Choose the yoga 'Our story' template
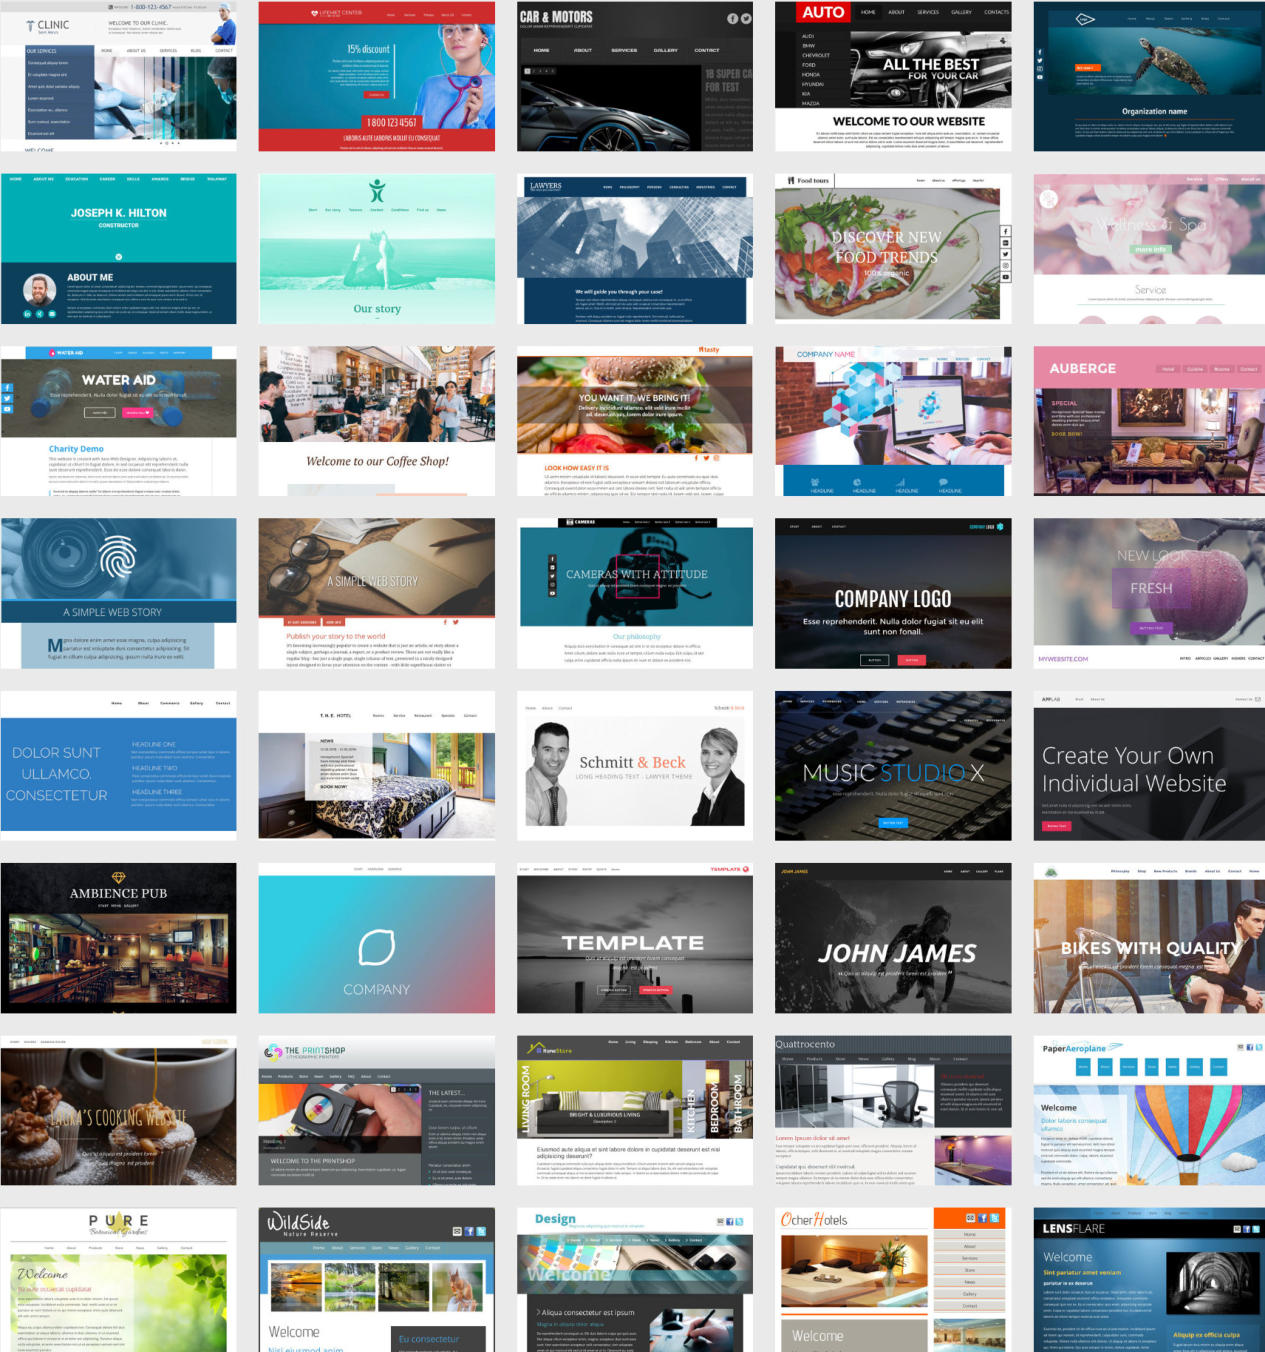Viewport: 1265px width, 1352px height. coord(377,249)
